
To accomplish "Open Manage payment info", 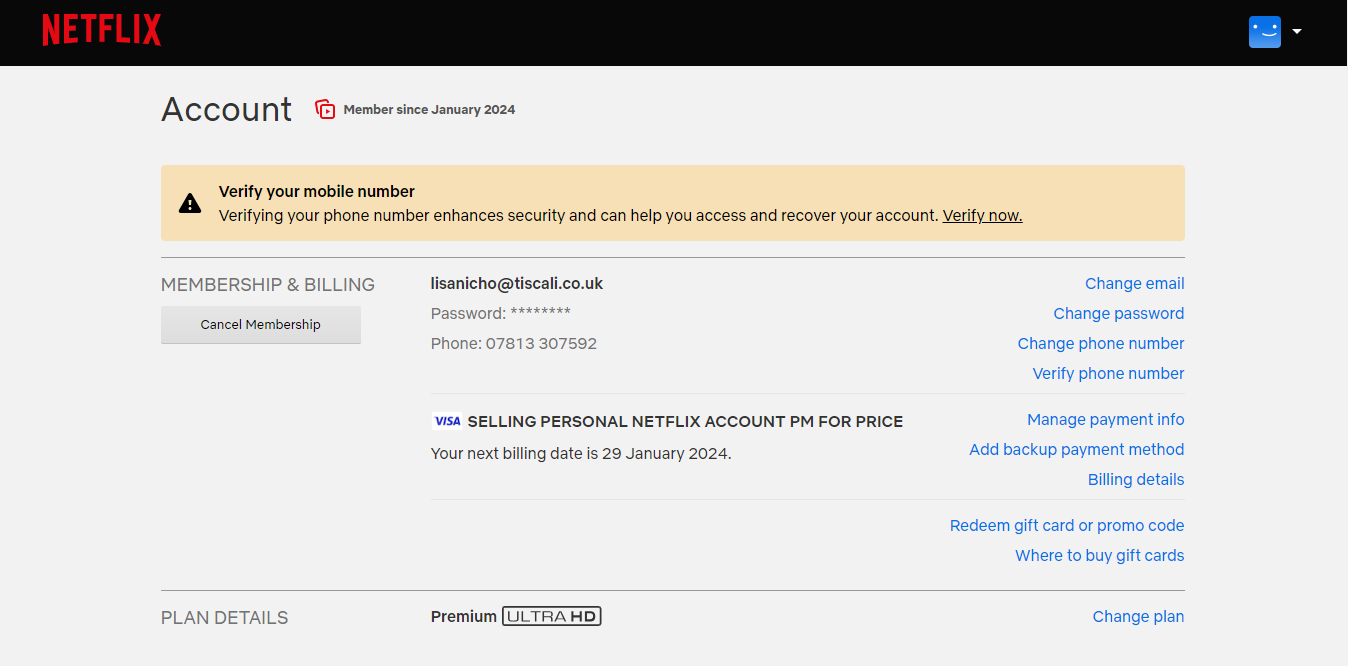I will 1106,420.
